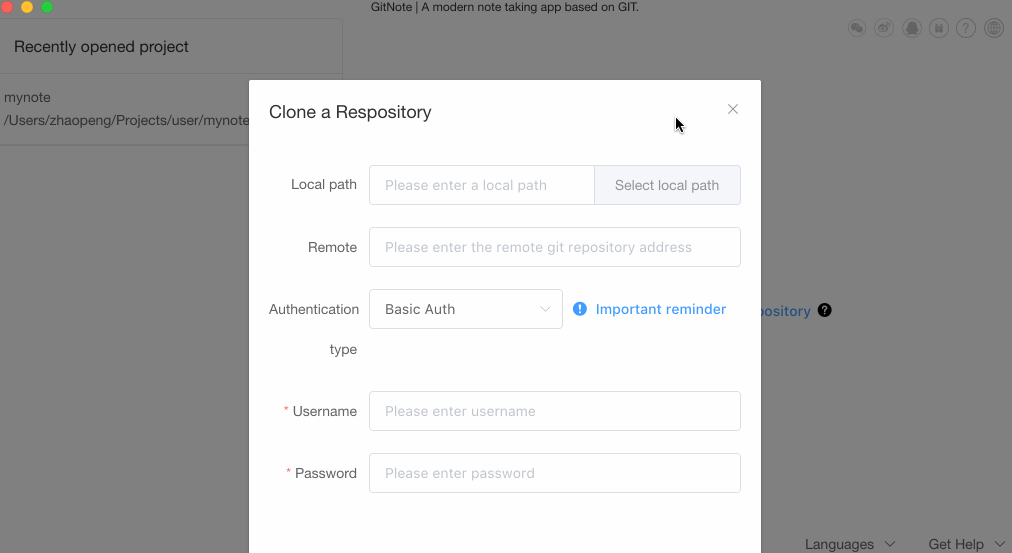Click the black question mark beside repository link

(x=824, y=310)
